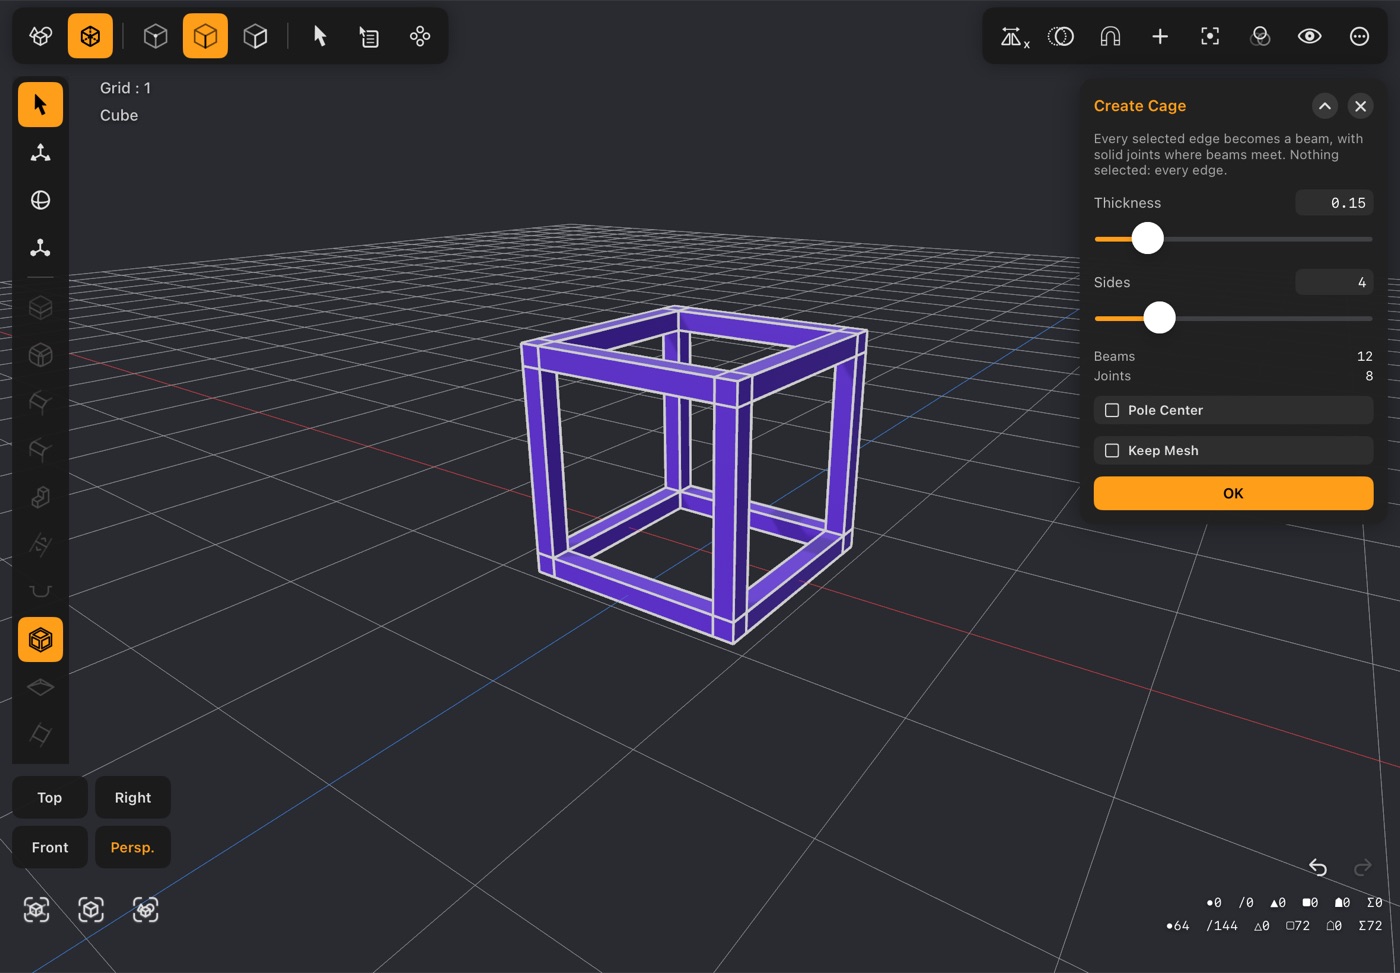Switch to object mode shapes icon
1400x973 pixels.
click(x=41, y=36)
